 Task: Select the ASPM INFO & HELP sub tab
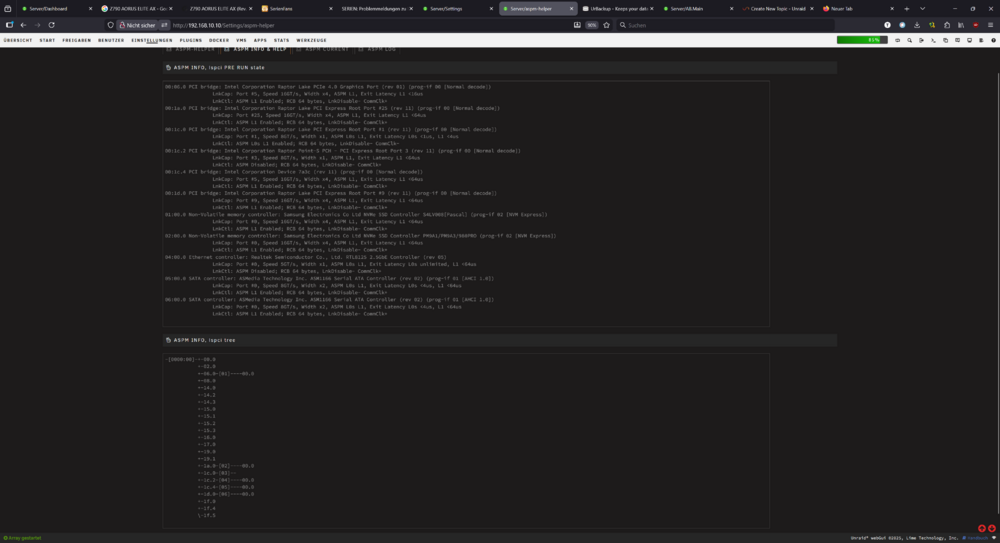point(255,49)
